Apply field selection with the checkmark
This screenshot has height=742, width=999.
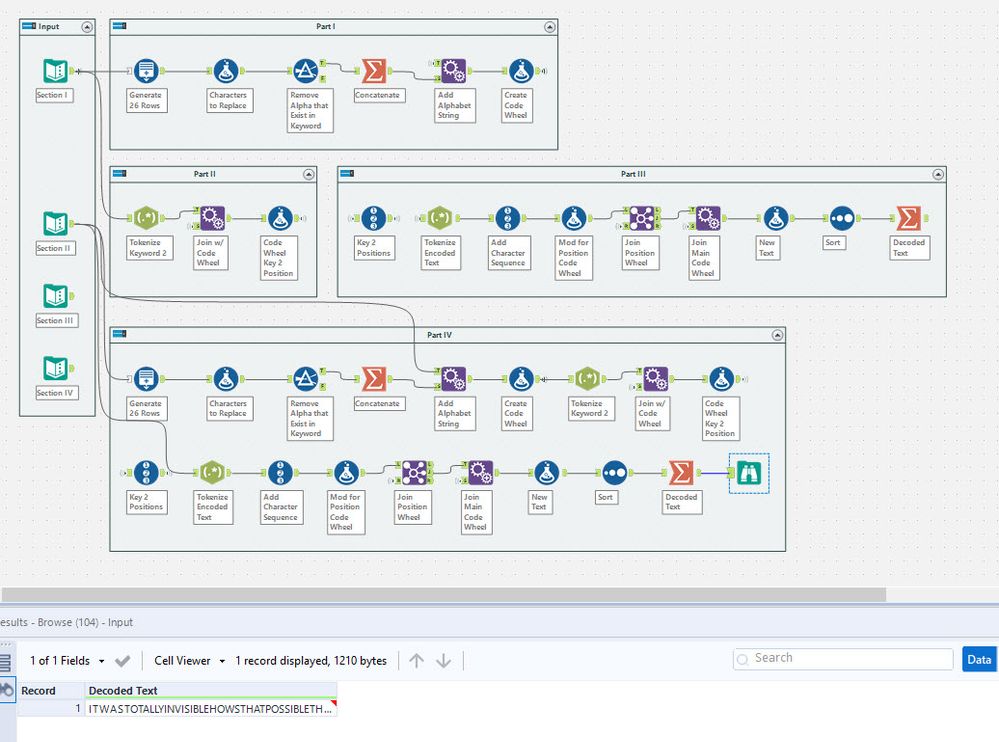pos(122,661)
